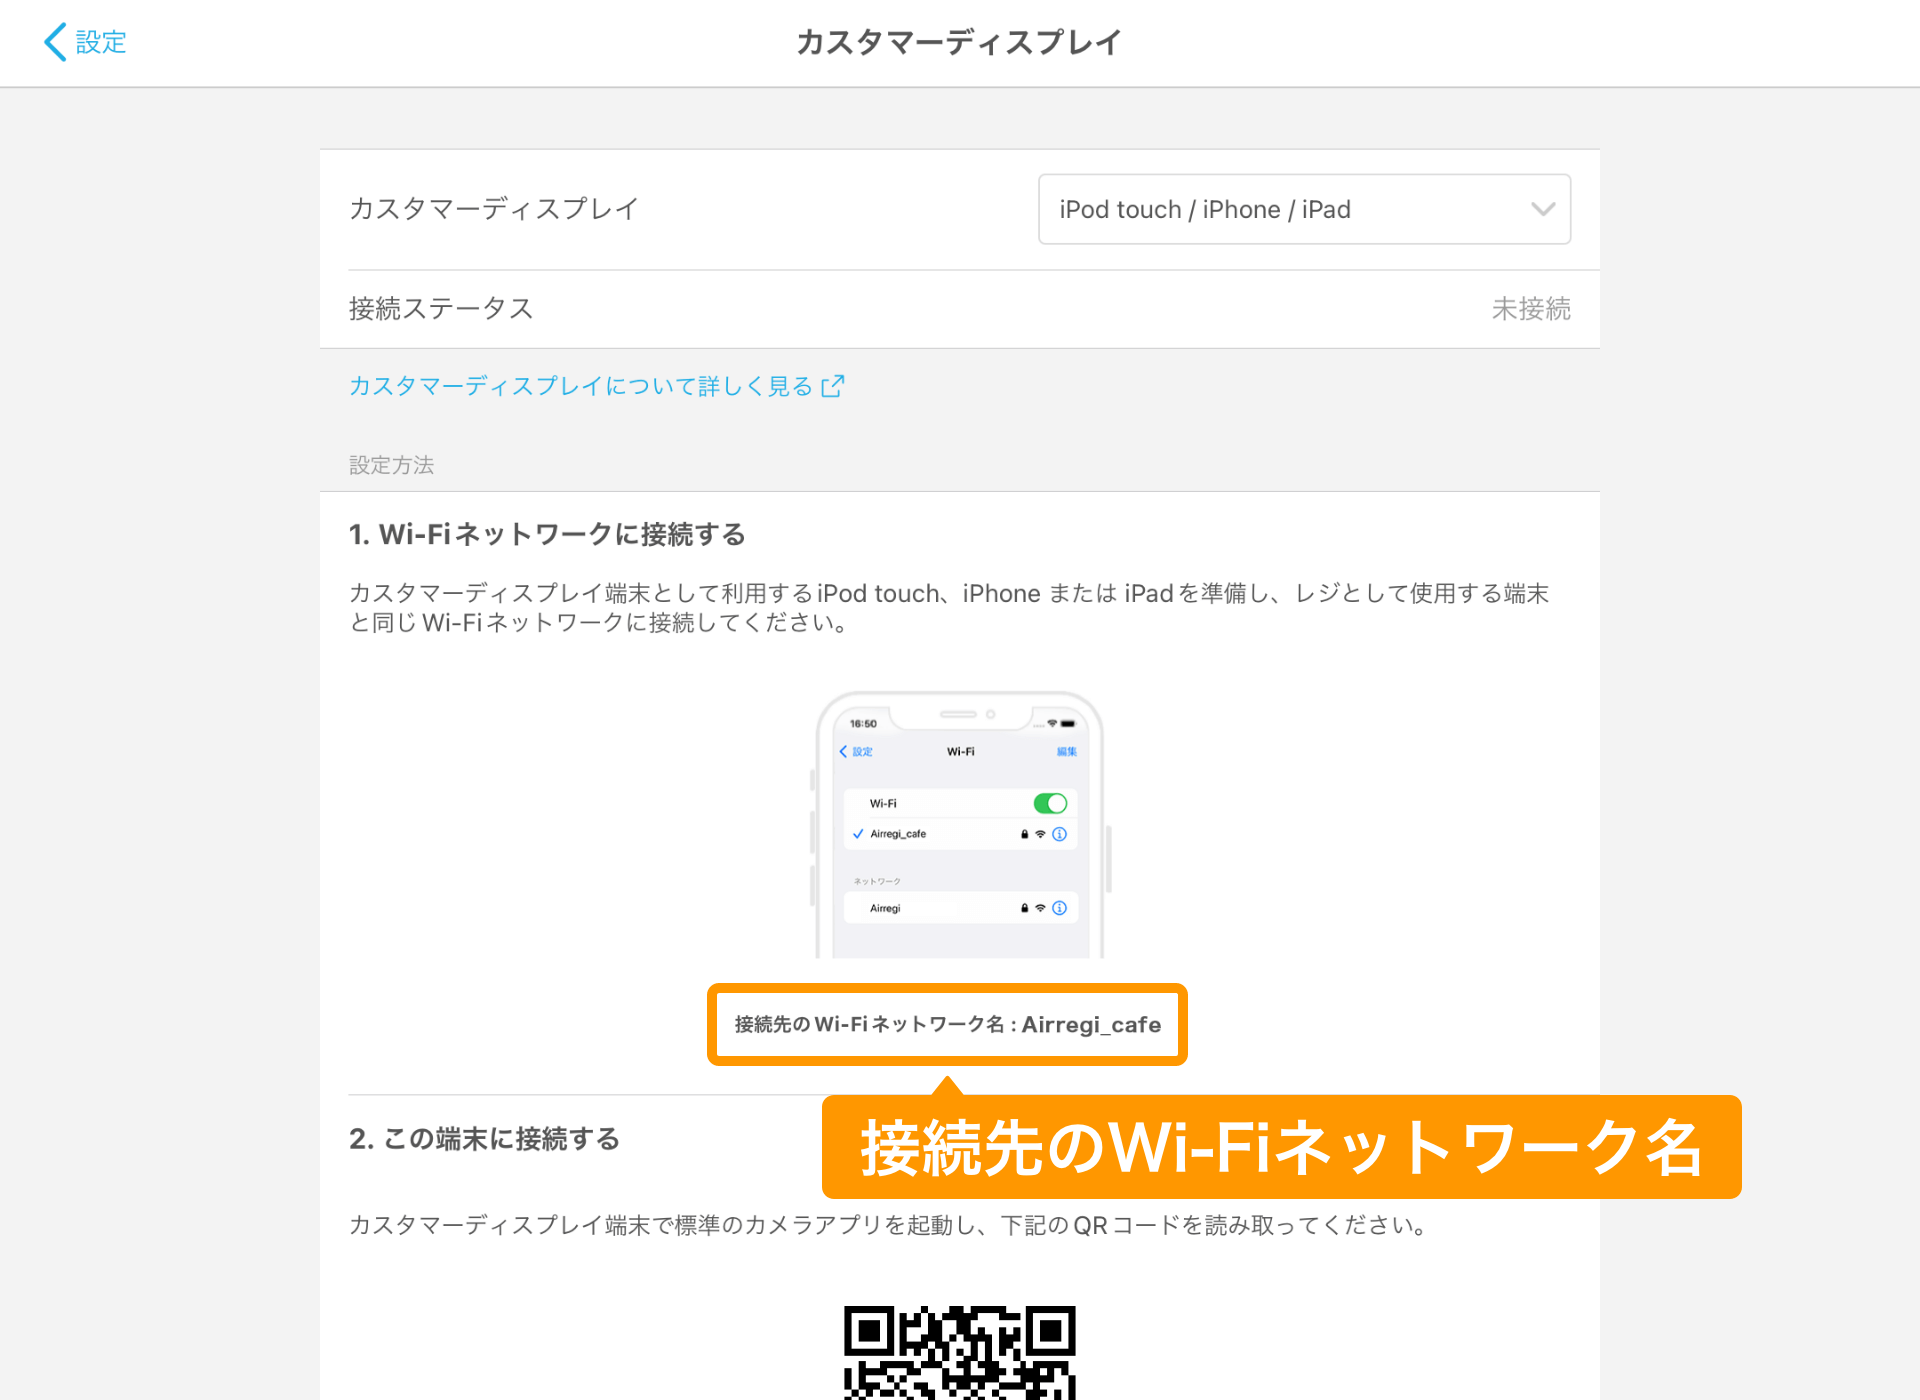Scroll down to view the QR code fully
This screenshot has height=1400, width=1920.
(x=960, y=1342)
